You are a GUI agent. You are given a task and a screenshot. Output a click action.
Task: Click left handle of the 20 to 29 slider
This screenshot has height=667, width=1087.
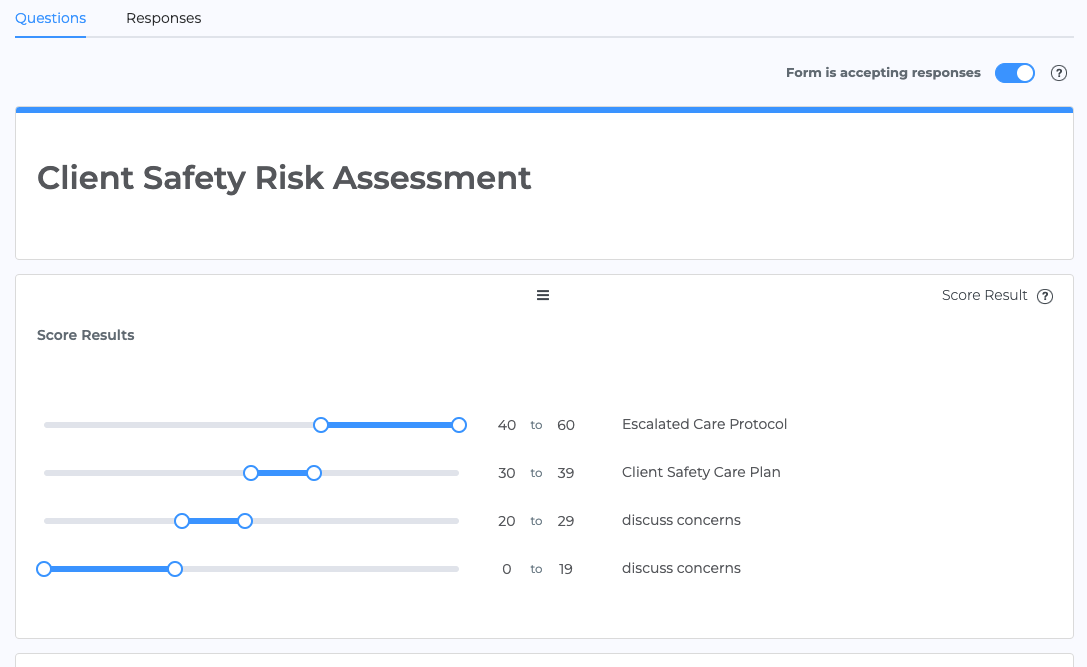[182, 521]
